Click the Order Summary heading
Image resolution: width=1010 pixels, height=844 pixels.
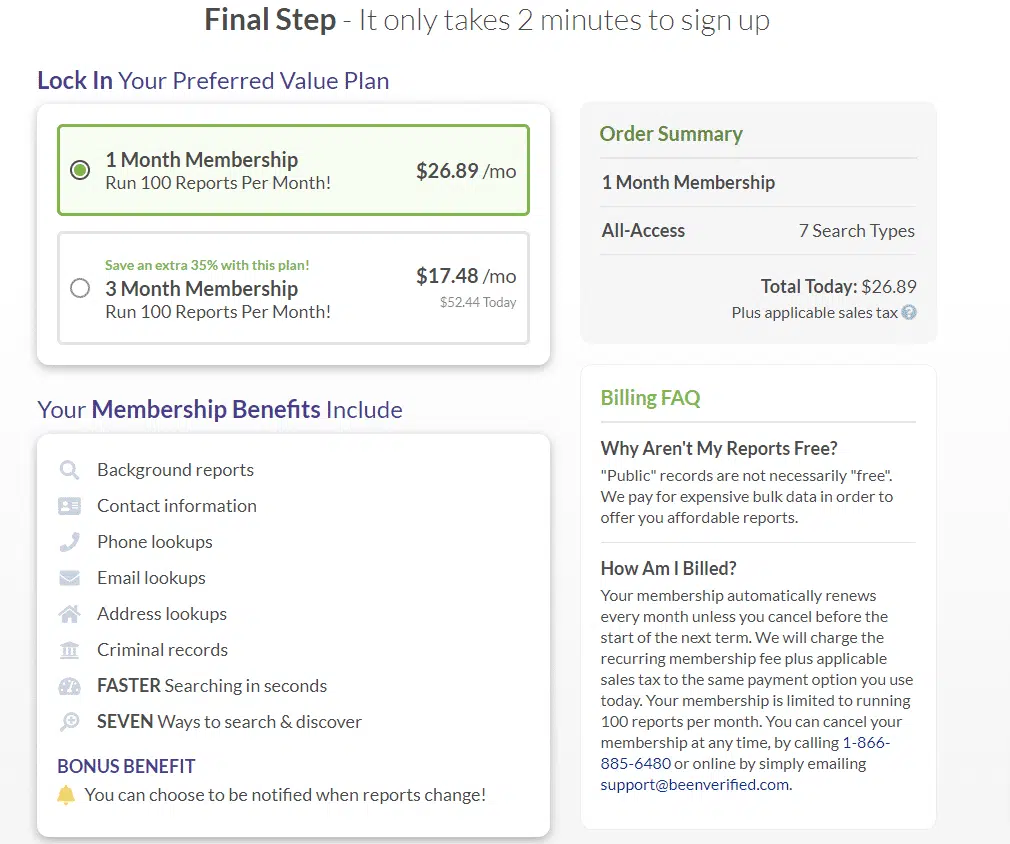[x=671, y=134]
